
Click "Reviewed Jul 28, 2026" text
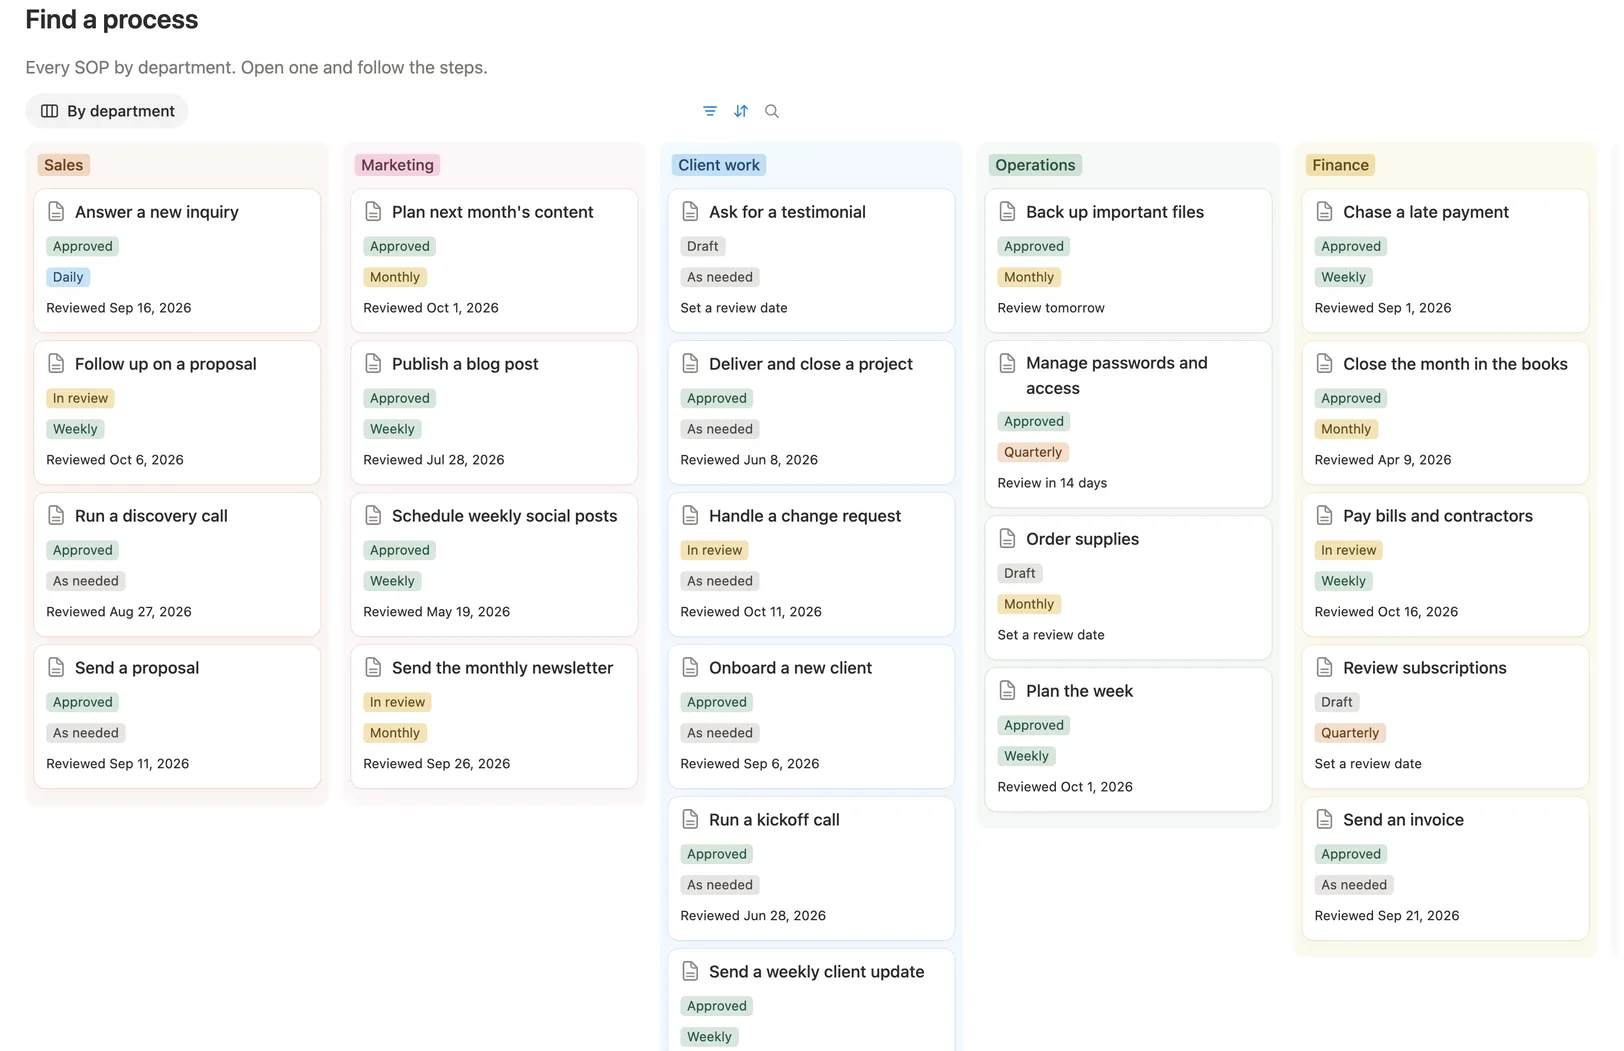click(434, 460)
